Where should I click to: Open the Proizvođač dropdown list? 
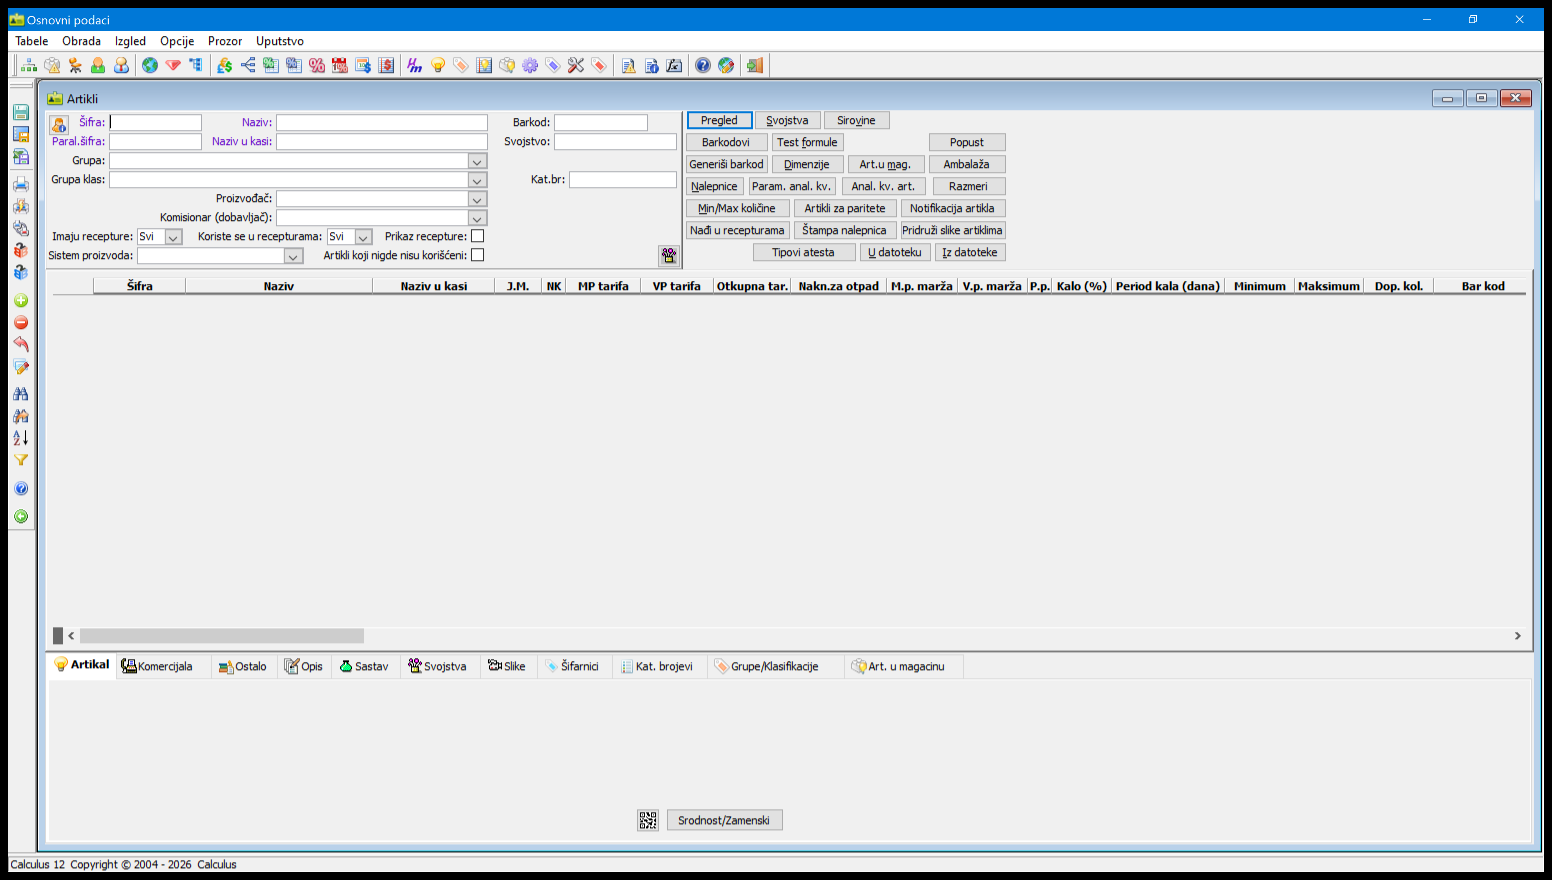click(x=477, y=199)
